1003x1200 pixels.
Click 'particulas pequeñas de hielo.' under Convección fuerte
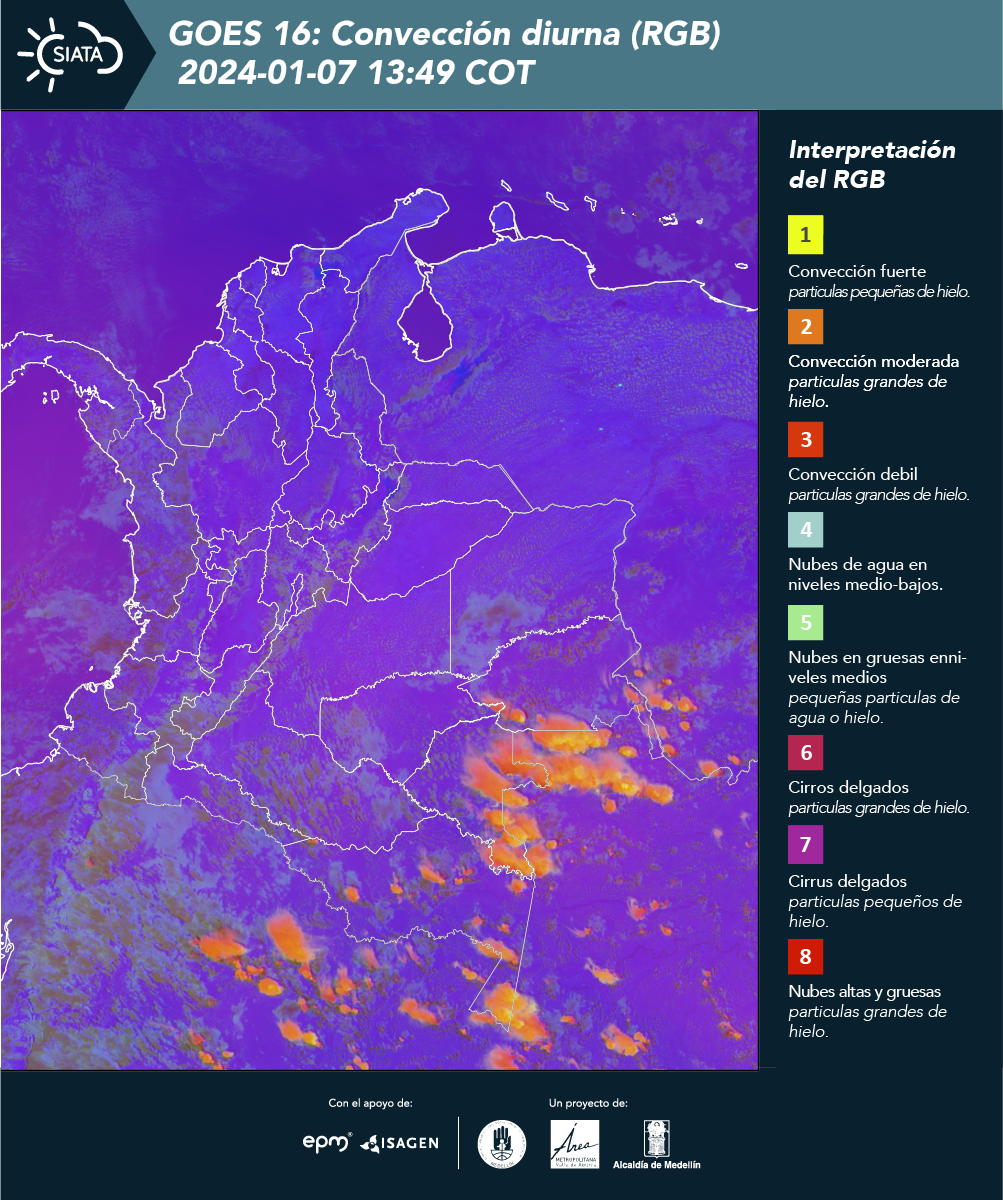[x=880, y=292]
